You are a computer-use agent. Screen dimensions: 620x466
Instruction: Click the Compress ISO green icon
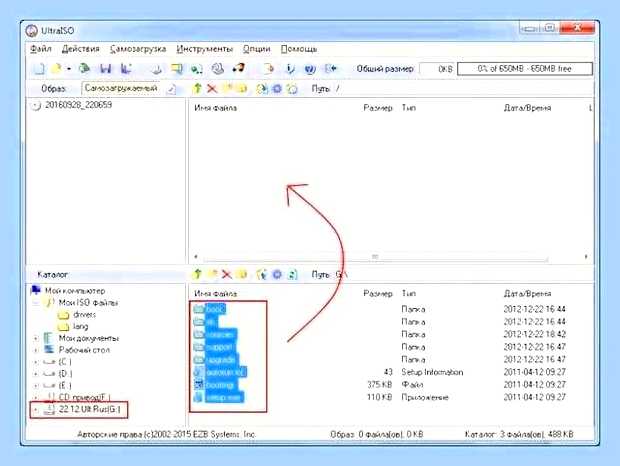coord(197,69)
